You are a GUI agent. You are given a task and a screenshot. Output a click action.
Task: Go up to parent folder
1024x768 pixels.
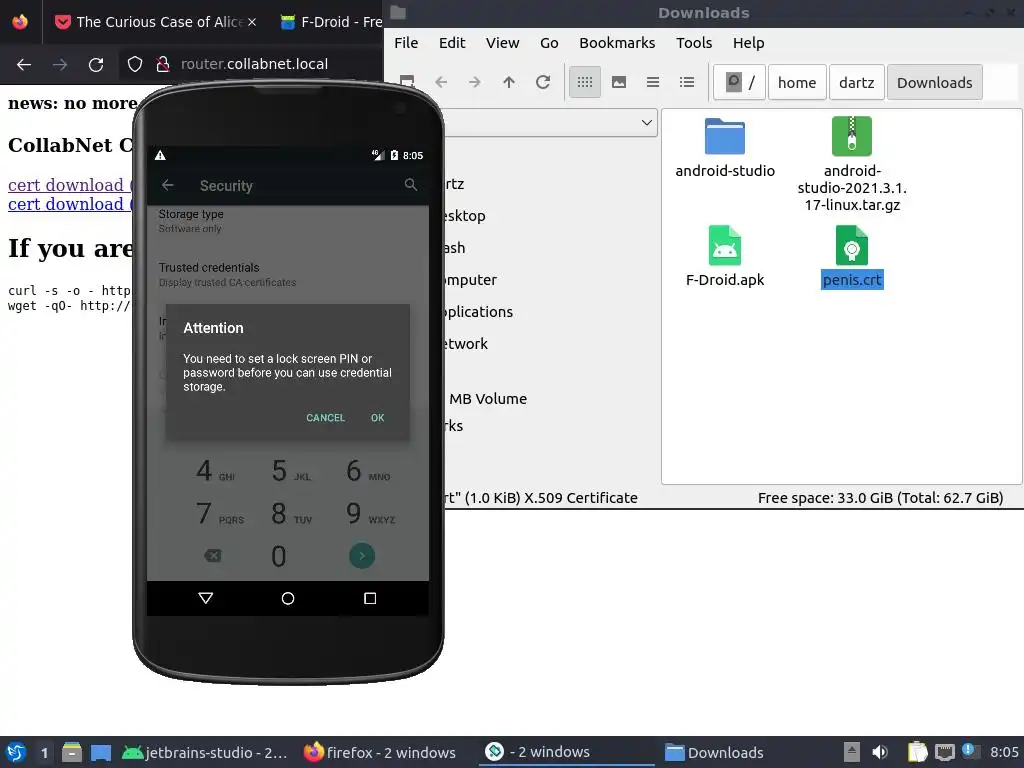pyautogui.click(x=509, y=82)
